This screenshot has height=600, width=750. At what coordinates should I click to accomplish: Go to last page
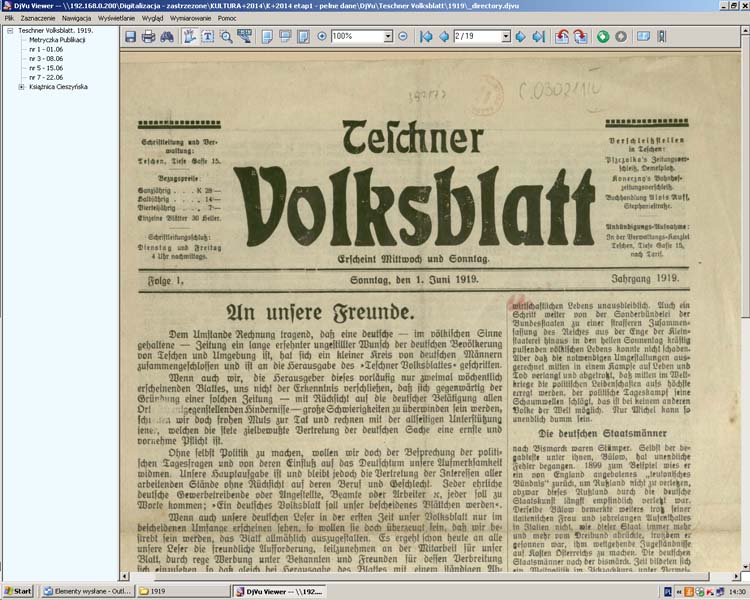click(539, 36)
